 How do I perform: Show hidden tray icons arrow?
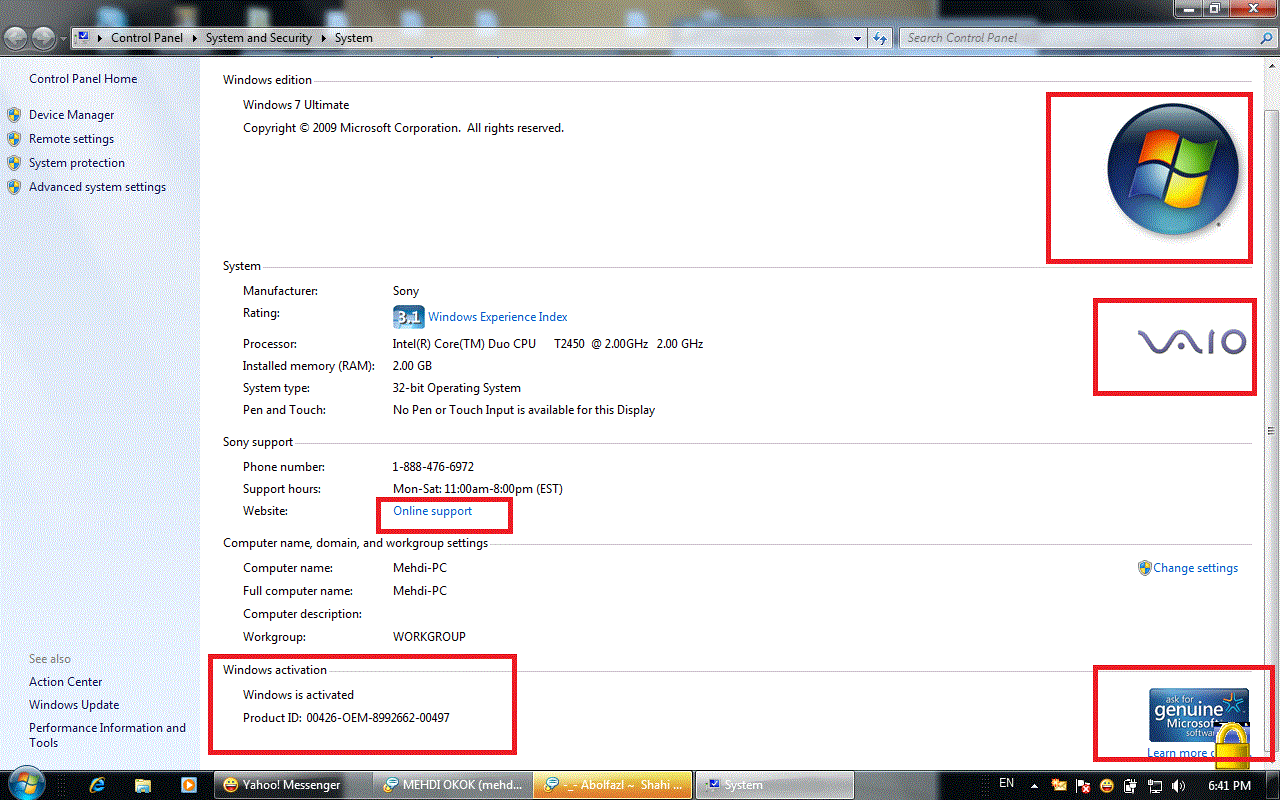click(x=1034, y=785)
